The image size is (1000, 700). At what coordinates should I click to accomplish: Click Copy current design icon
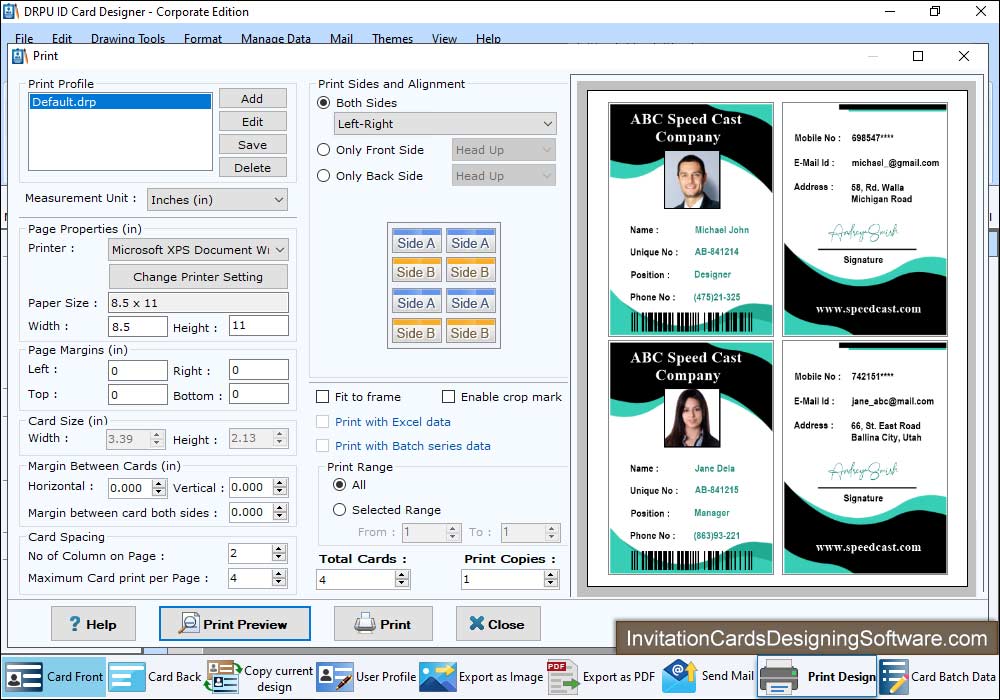(223, 676)
